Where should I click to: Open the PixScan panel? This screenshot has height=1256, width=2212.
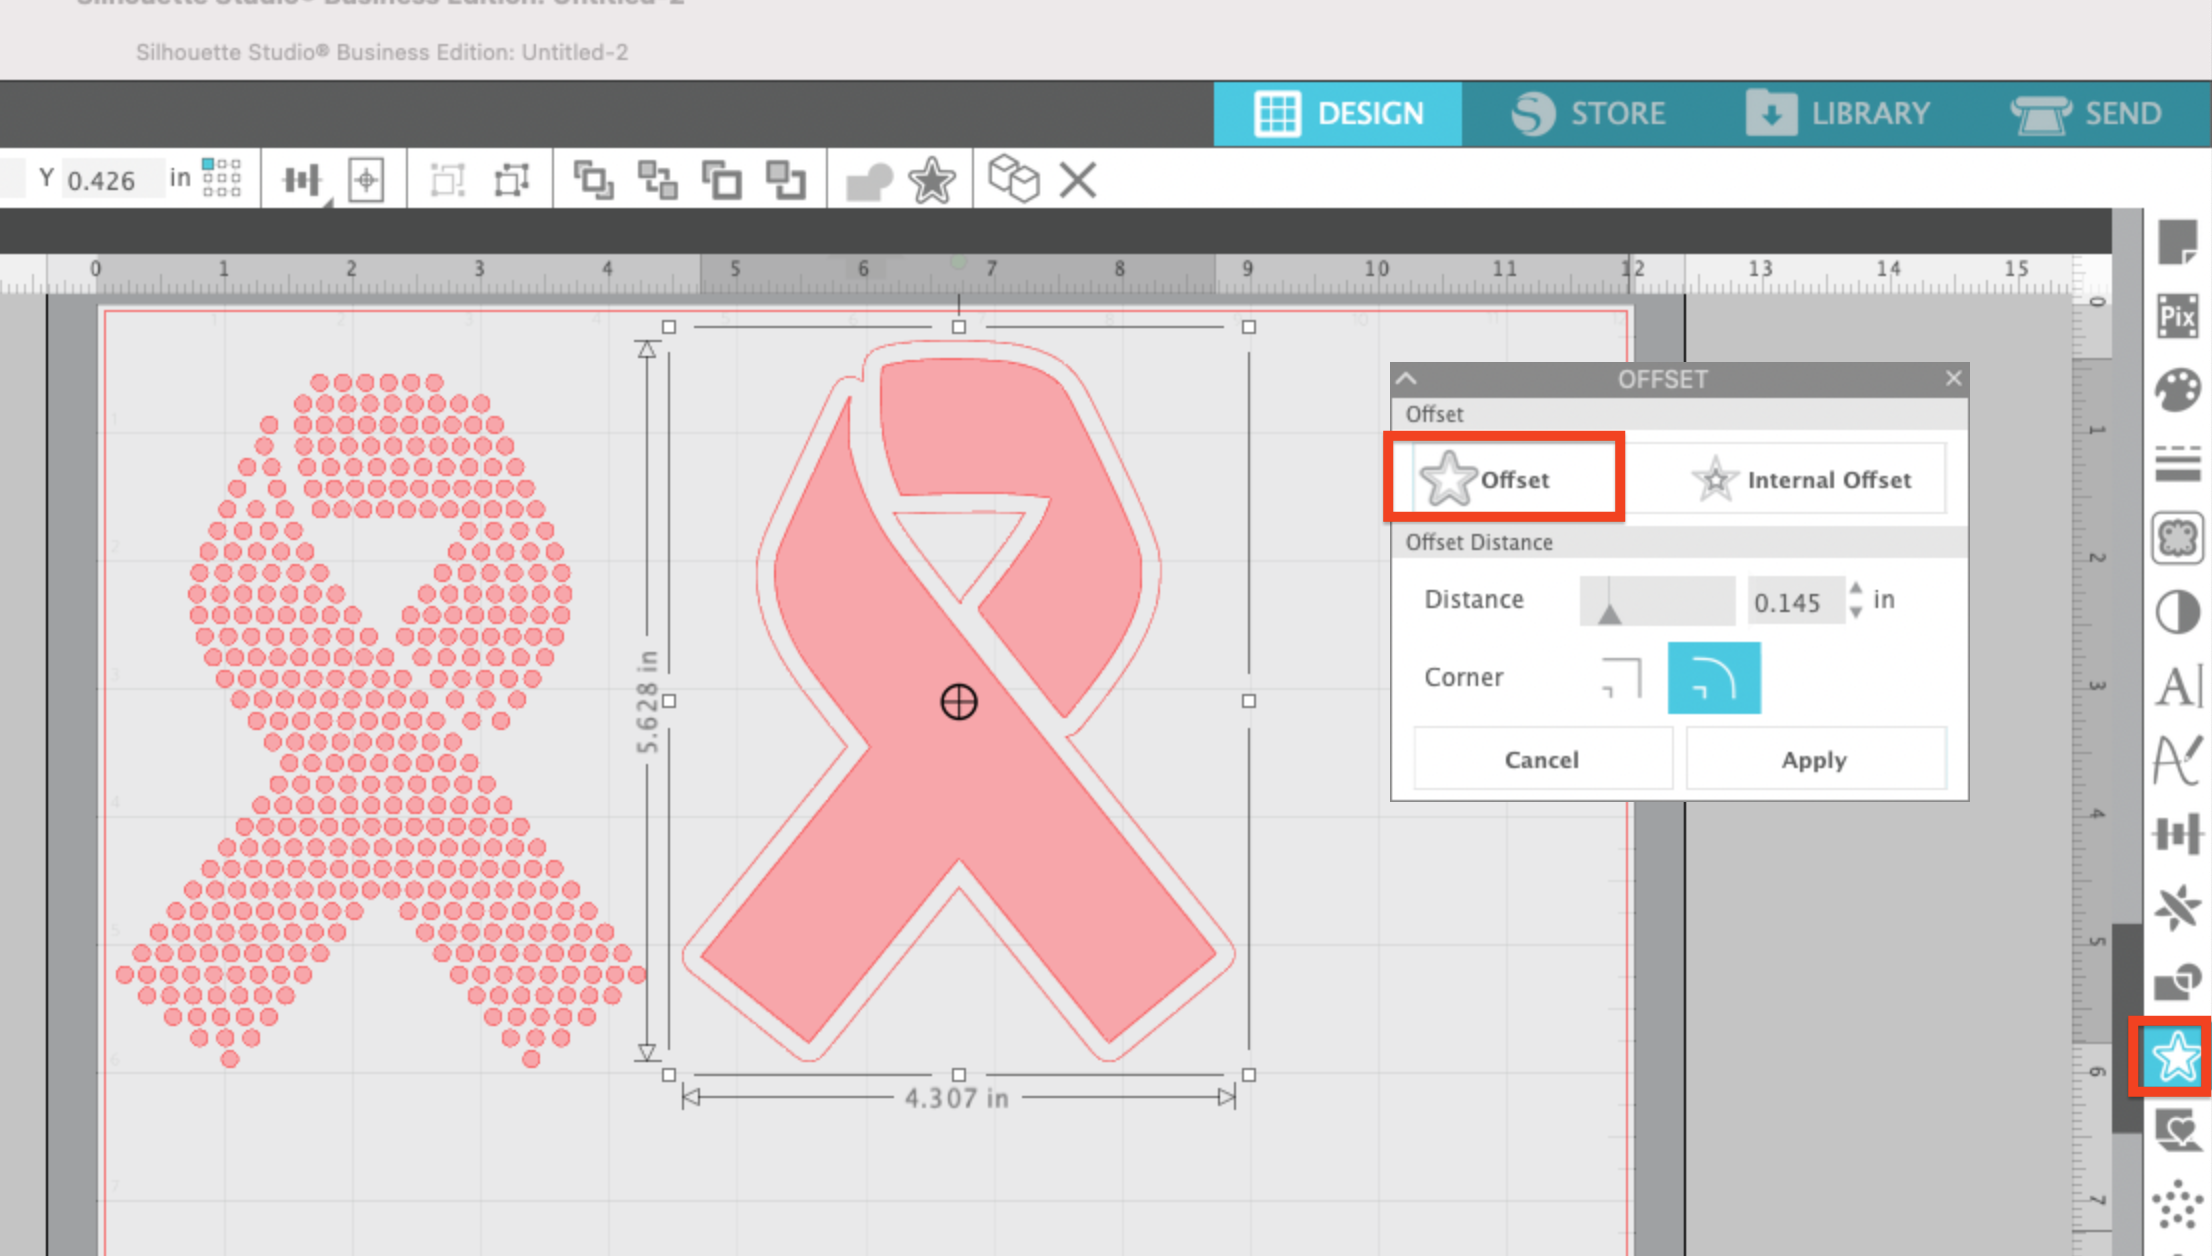(2180, 316)
